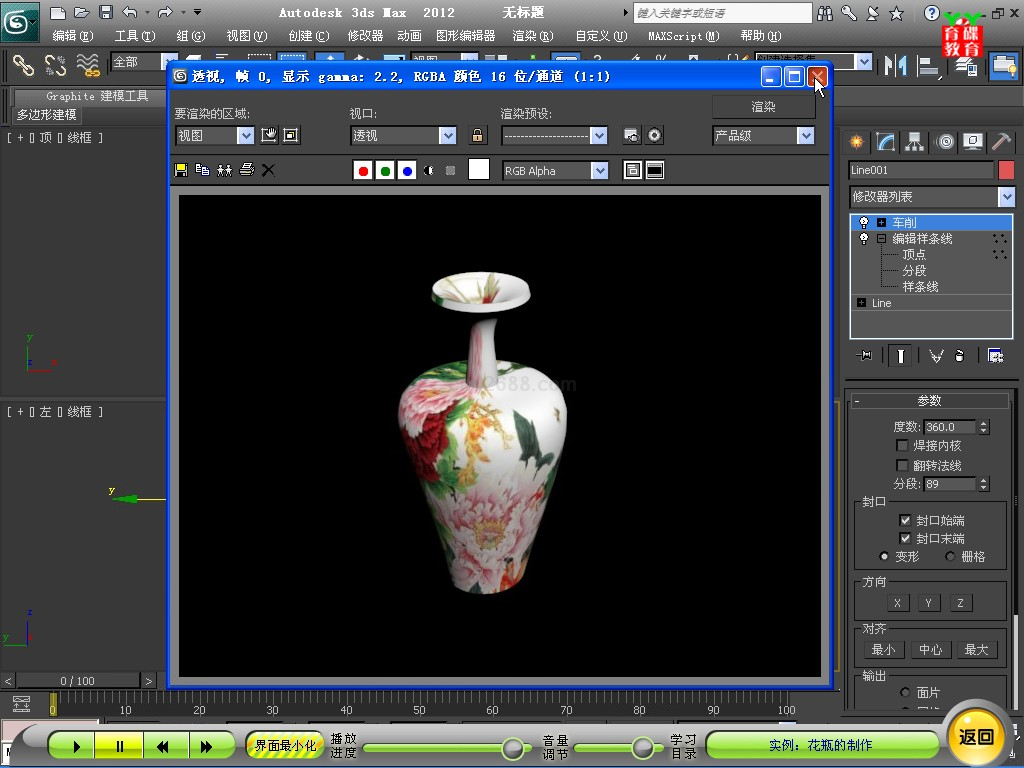Select the 栅格 radio button
Image resolution: width=1024 pixels, height=768 pixels.
coord(950,557)
